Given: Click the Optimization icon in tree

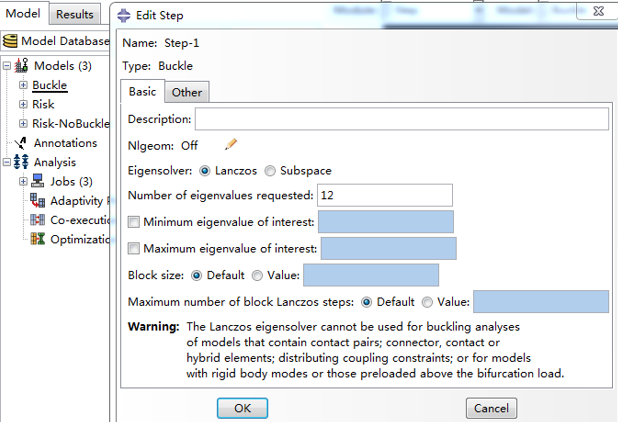Looking at the screenshot, I should [38, 238].
